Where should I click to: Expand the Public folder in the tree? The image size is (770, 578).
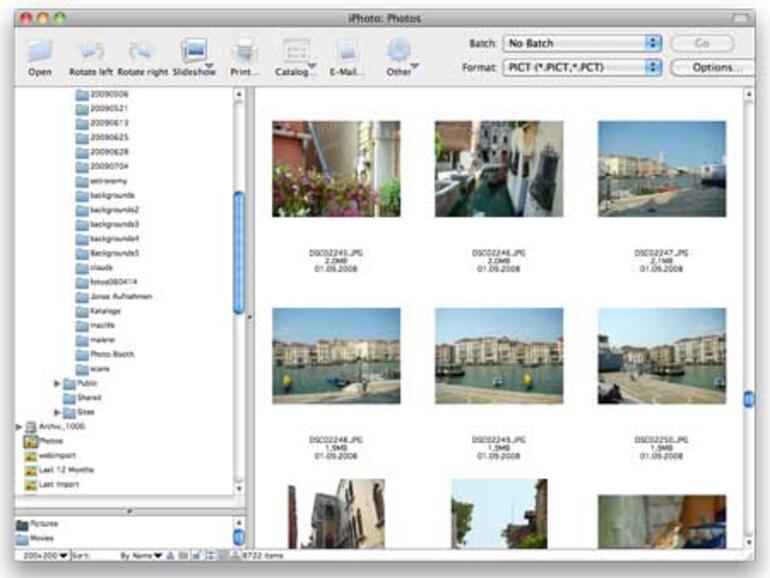tap(57, 383)
